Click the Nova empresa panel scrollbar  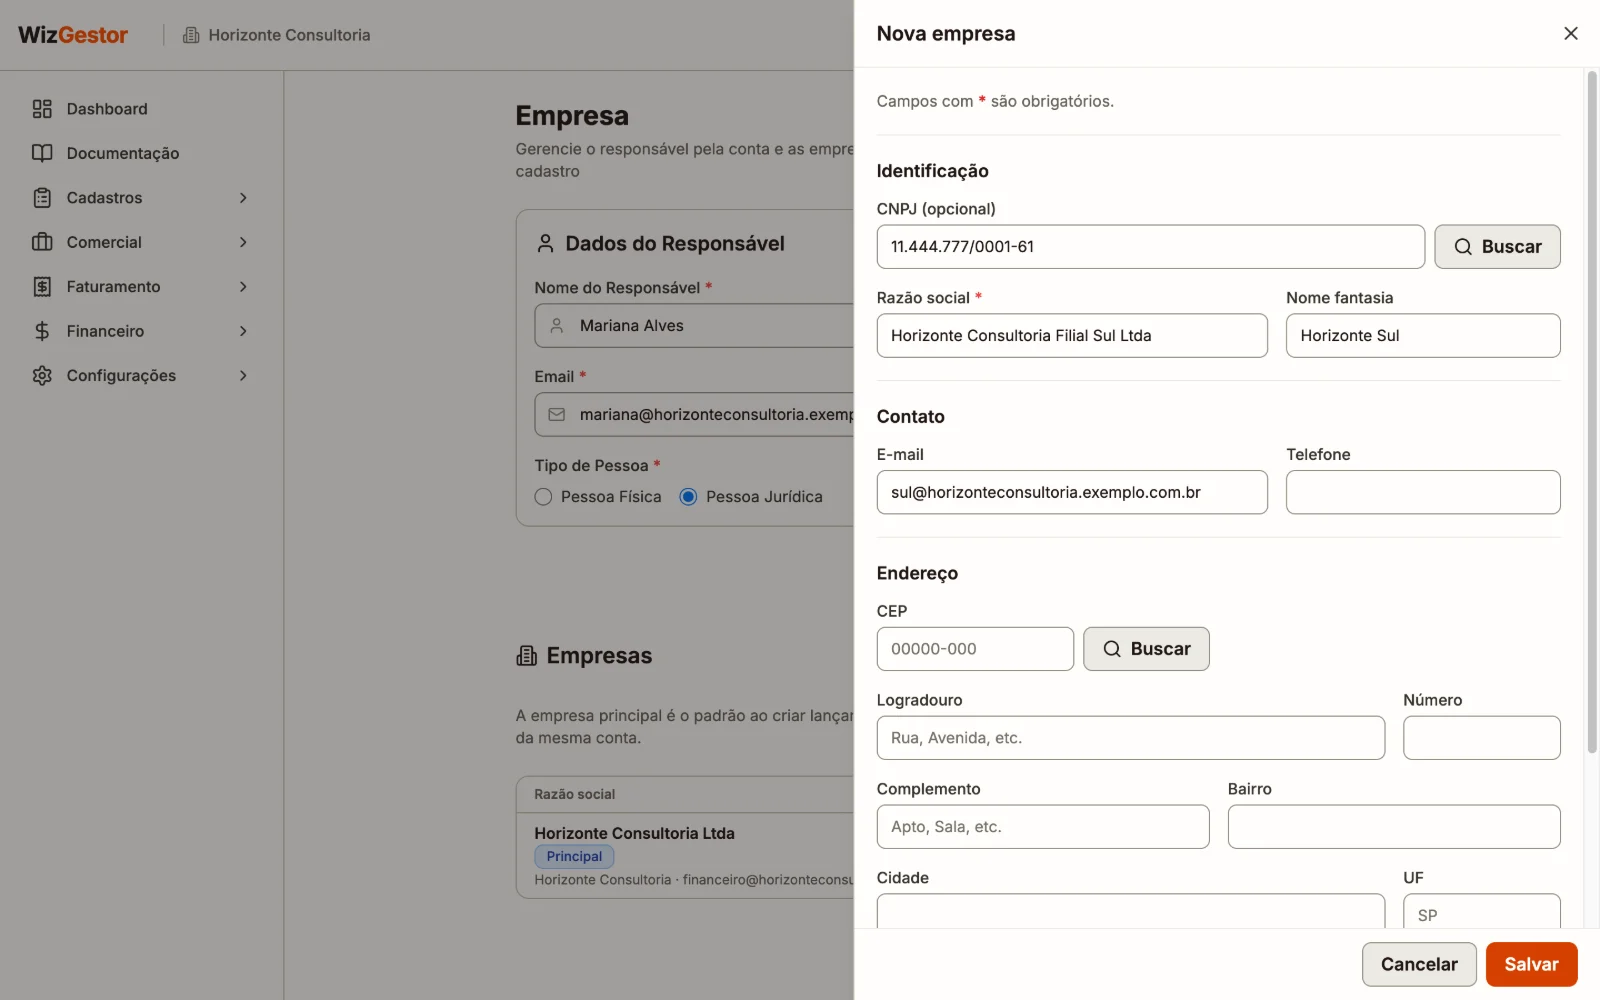1592,412
